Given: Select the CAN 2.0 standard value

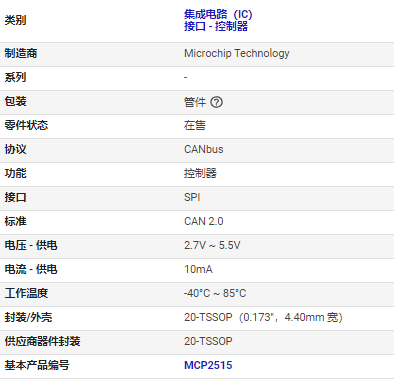Looking at the screenshot, I should [204, 221].
